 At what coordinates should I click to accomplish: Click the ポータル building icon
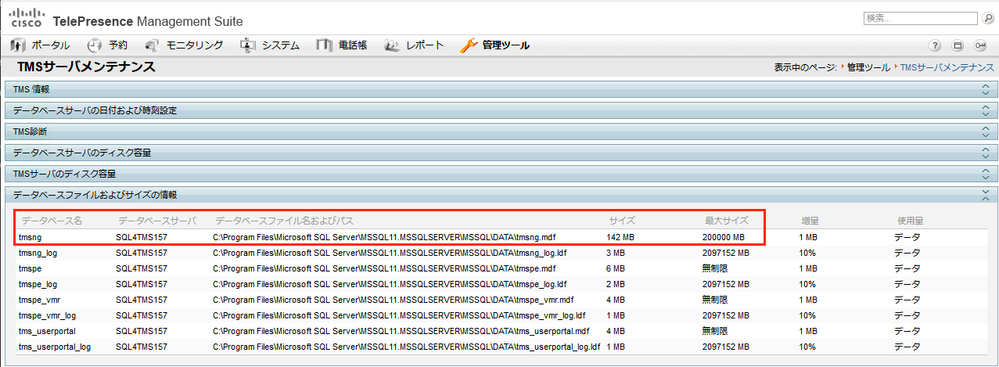point(19,45)
